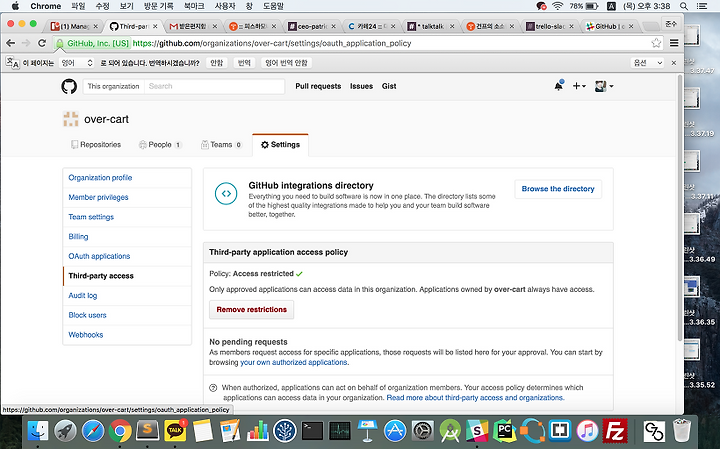The height and width of the screenshot is (449, 720).
Task: Switch to the Repositories tab
Action: 96,145
